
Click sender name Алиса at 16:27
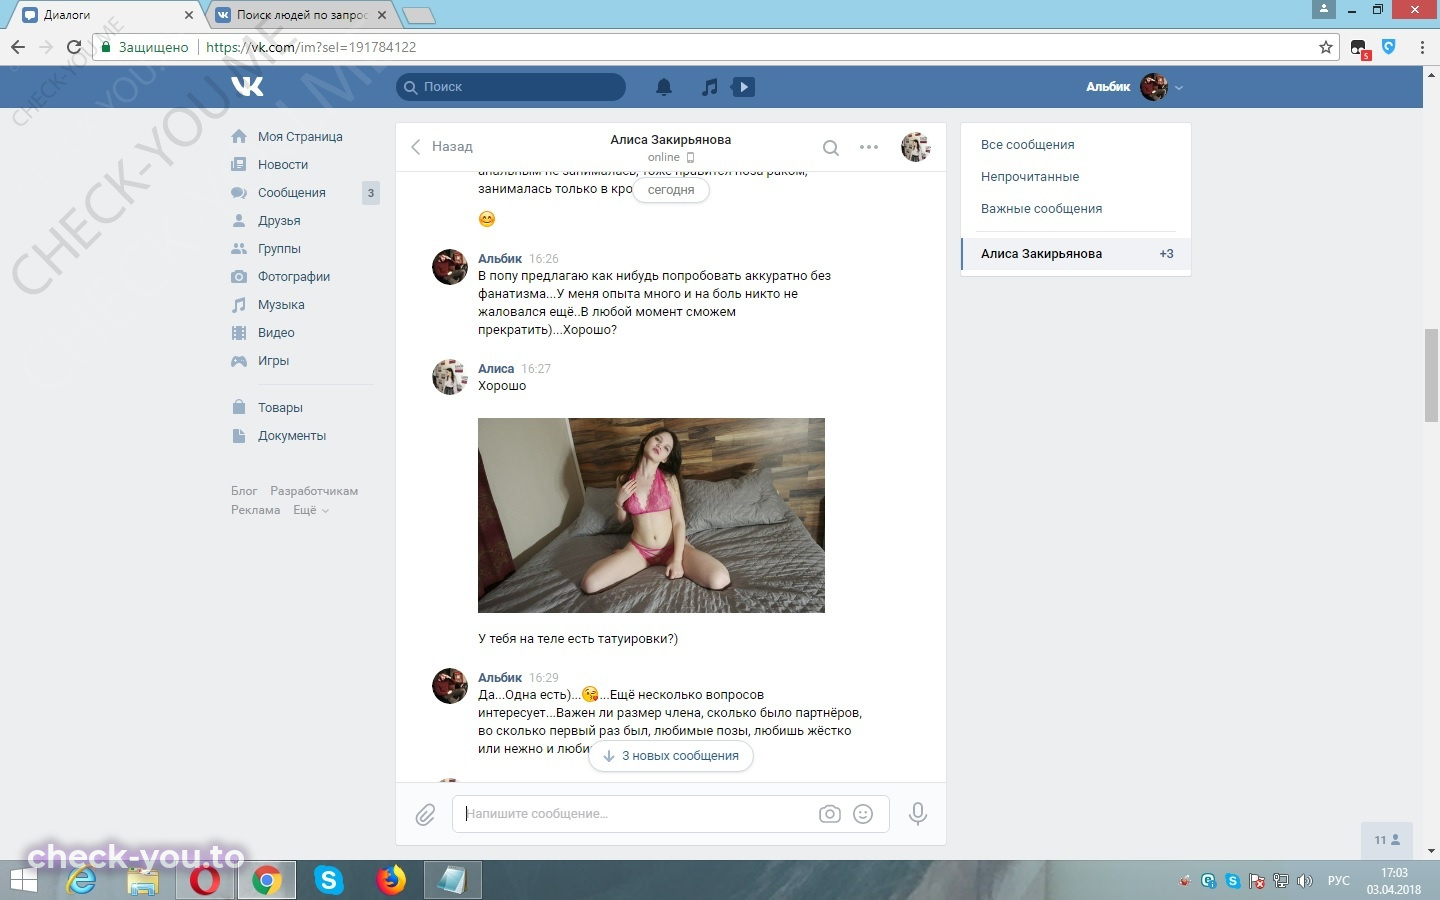(x=496, y=369)
